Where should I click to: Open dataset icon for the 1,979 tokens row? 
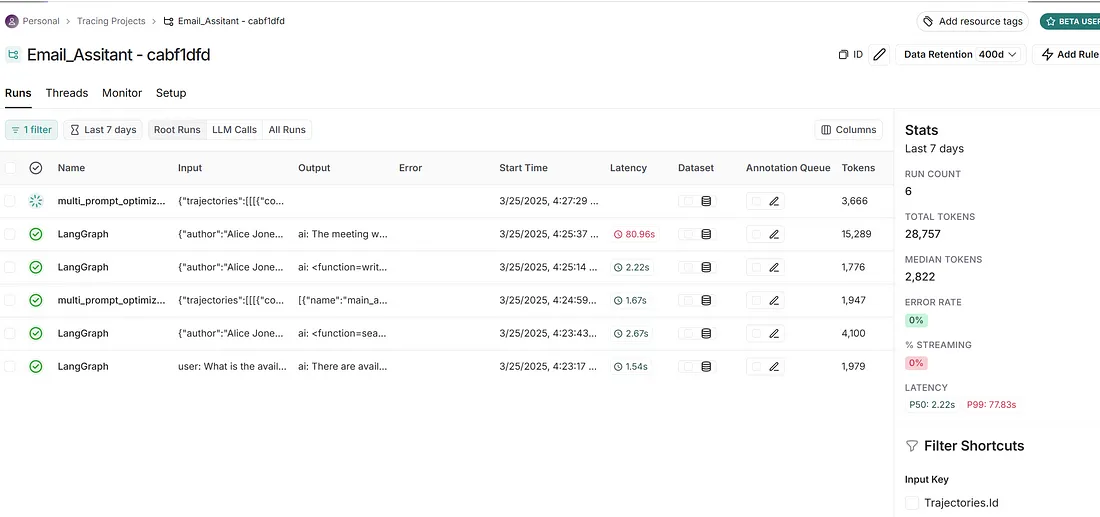pos(706,366)
